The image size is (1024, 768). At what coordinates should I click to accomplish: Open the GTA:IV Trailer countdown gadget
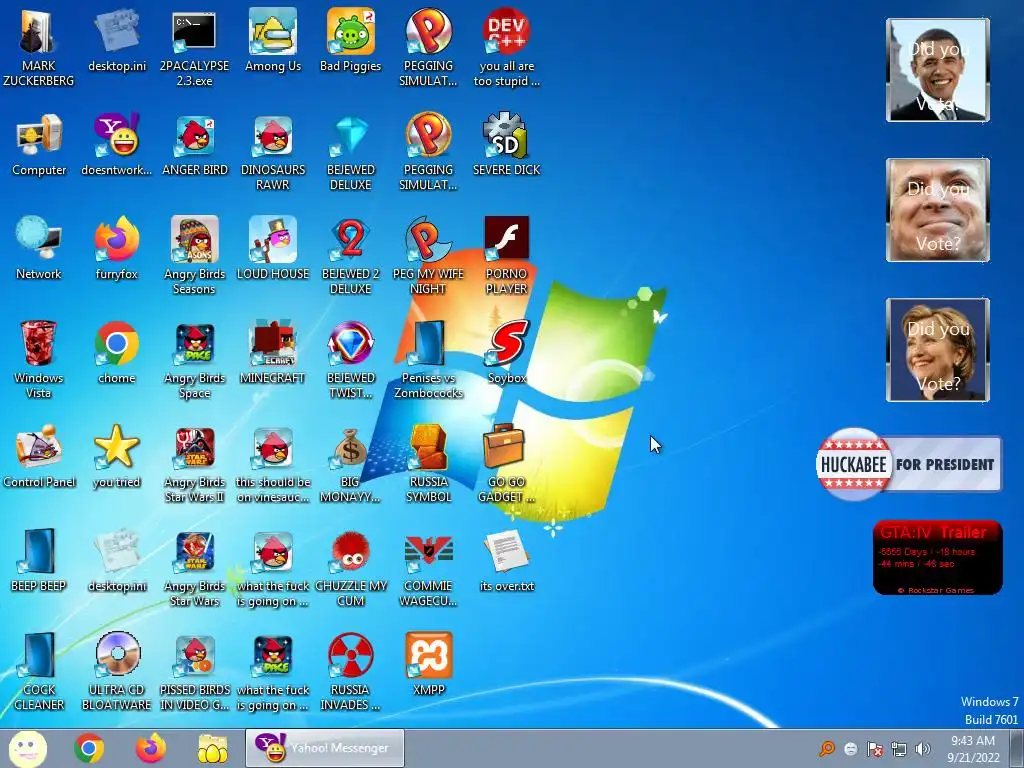[x=938, y=558]
